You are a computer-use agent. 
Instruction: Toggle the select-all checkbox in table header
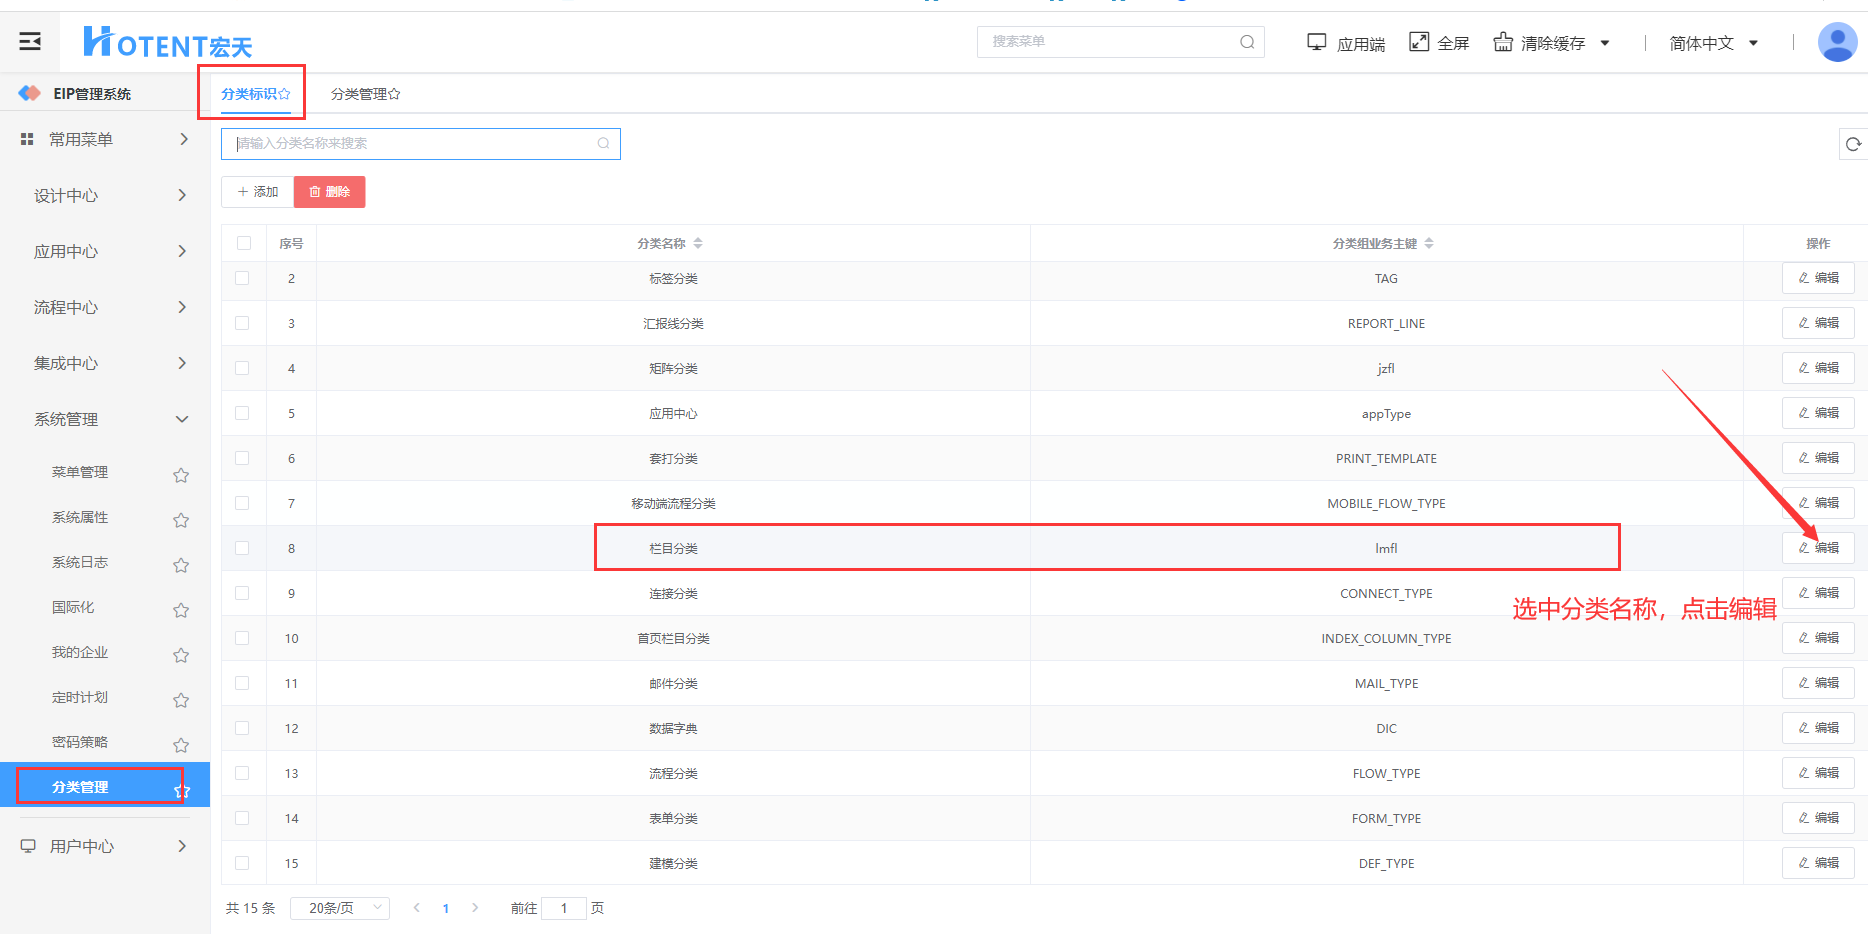(x=244, y=243)
